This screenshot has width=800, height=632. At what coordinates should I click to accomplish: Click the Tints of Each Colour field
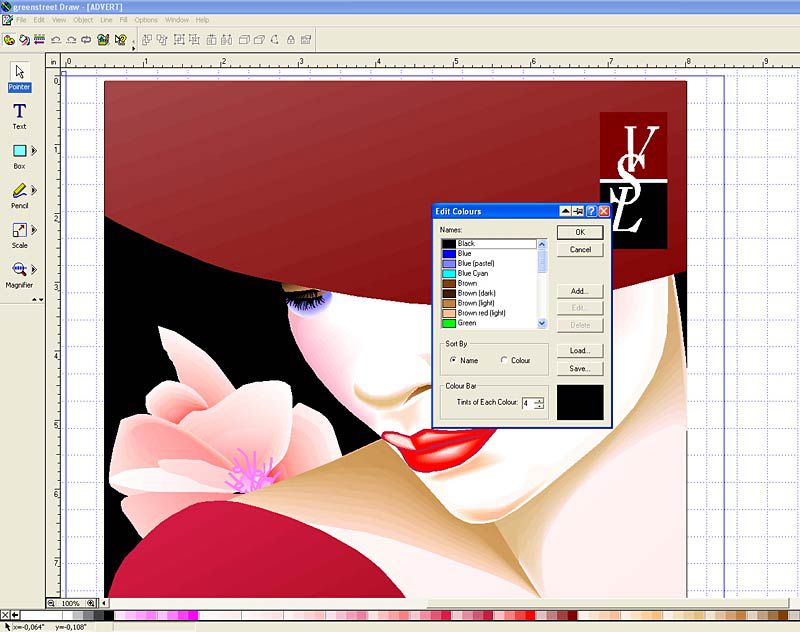(x=526, y=403)
